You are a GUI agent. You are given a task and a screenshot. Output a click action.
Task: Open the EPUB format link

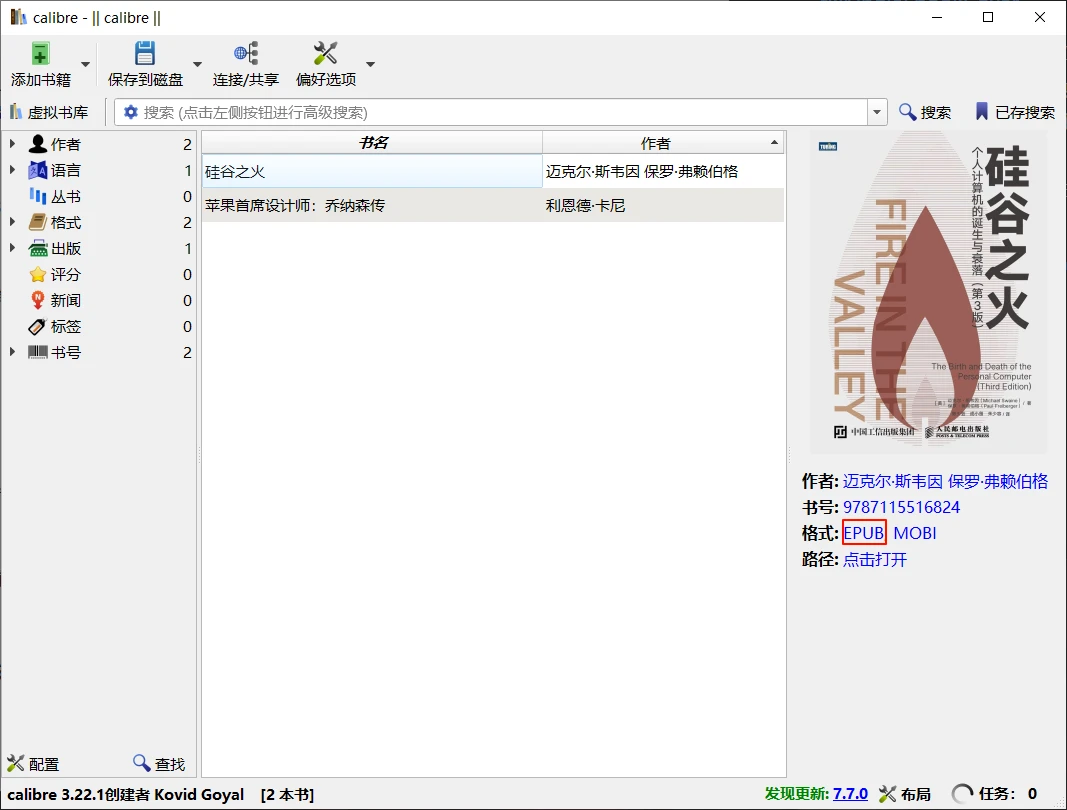[864, 533]
